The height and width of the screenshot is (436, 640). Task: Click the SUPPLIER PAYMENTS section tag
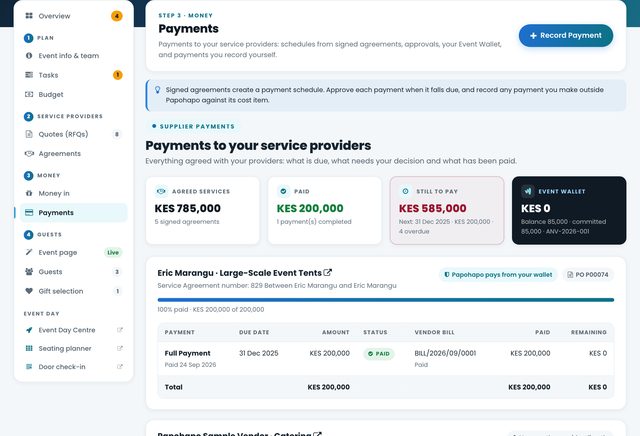[193, 127]
